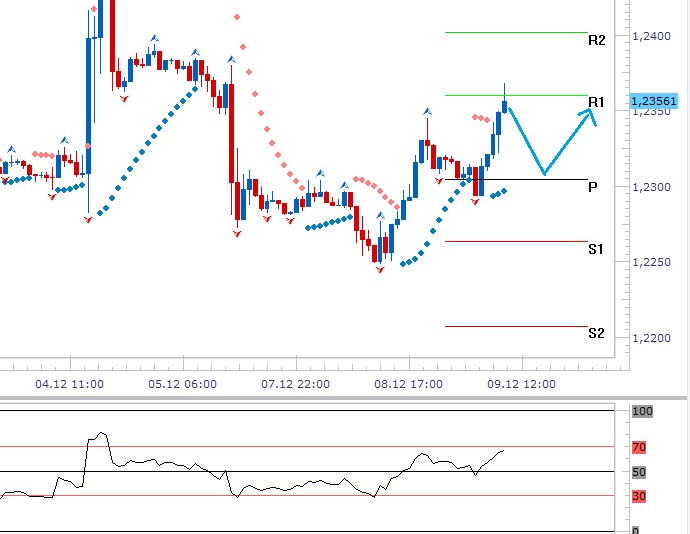Click the P pivot level label
Screen dimensions: 690x534
[593, 187]
